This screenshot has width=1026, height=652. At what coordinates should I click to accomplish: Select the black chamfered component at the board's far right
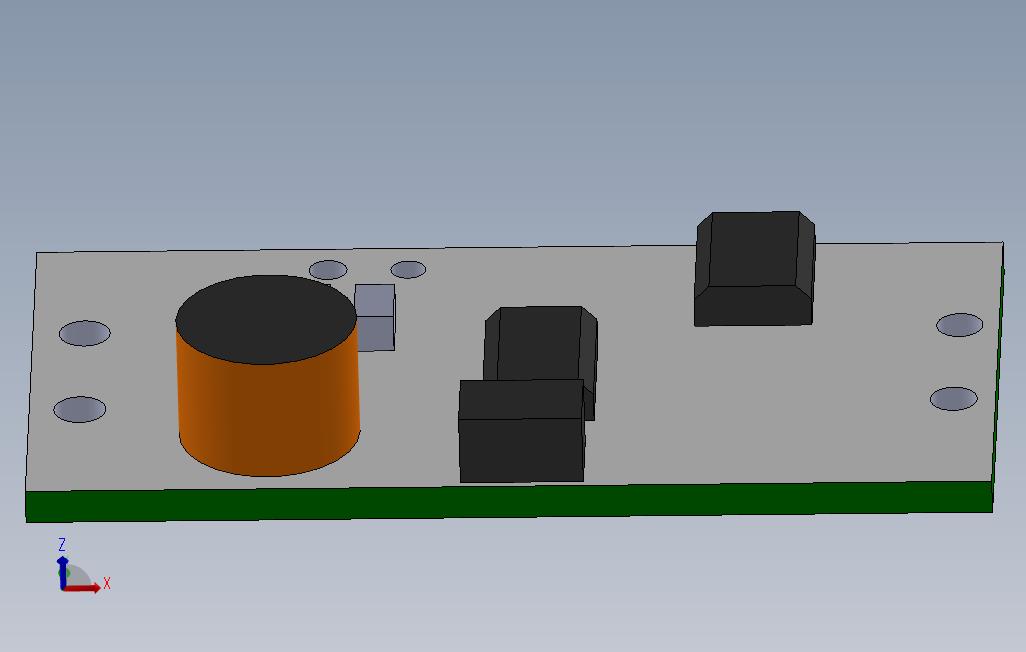click(754, 268)
